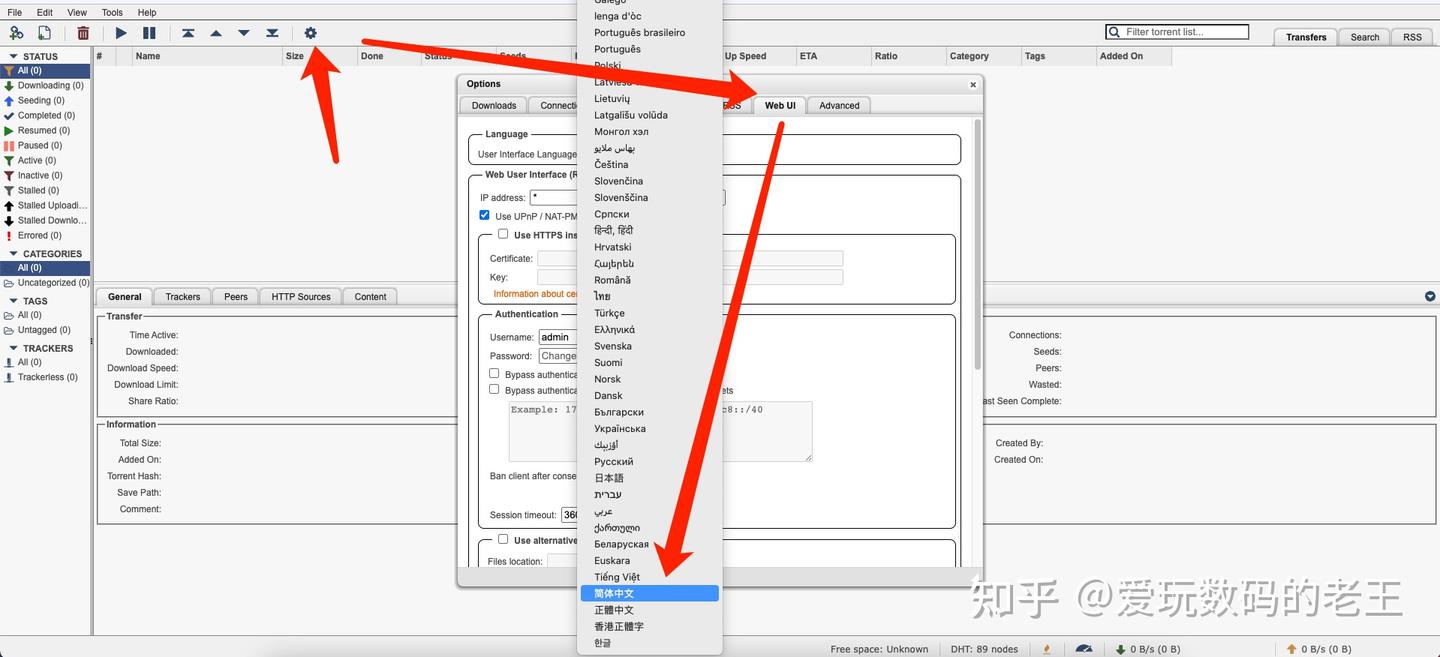Click the Resume play icon in toolbar
This screenshot has height=657, width=1440.
tap(121, 33)
